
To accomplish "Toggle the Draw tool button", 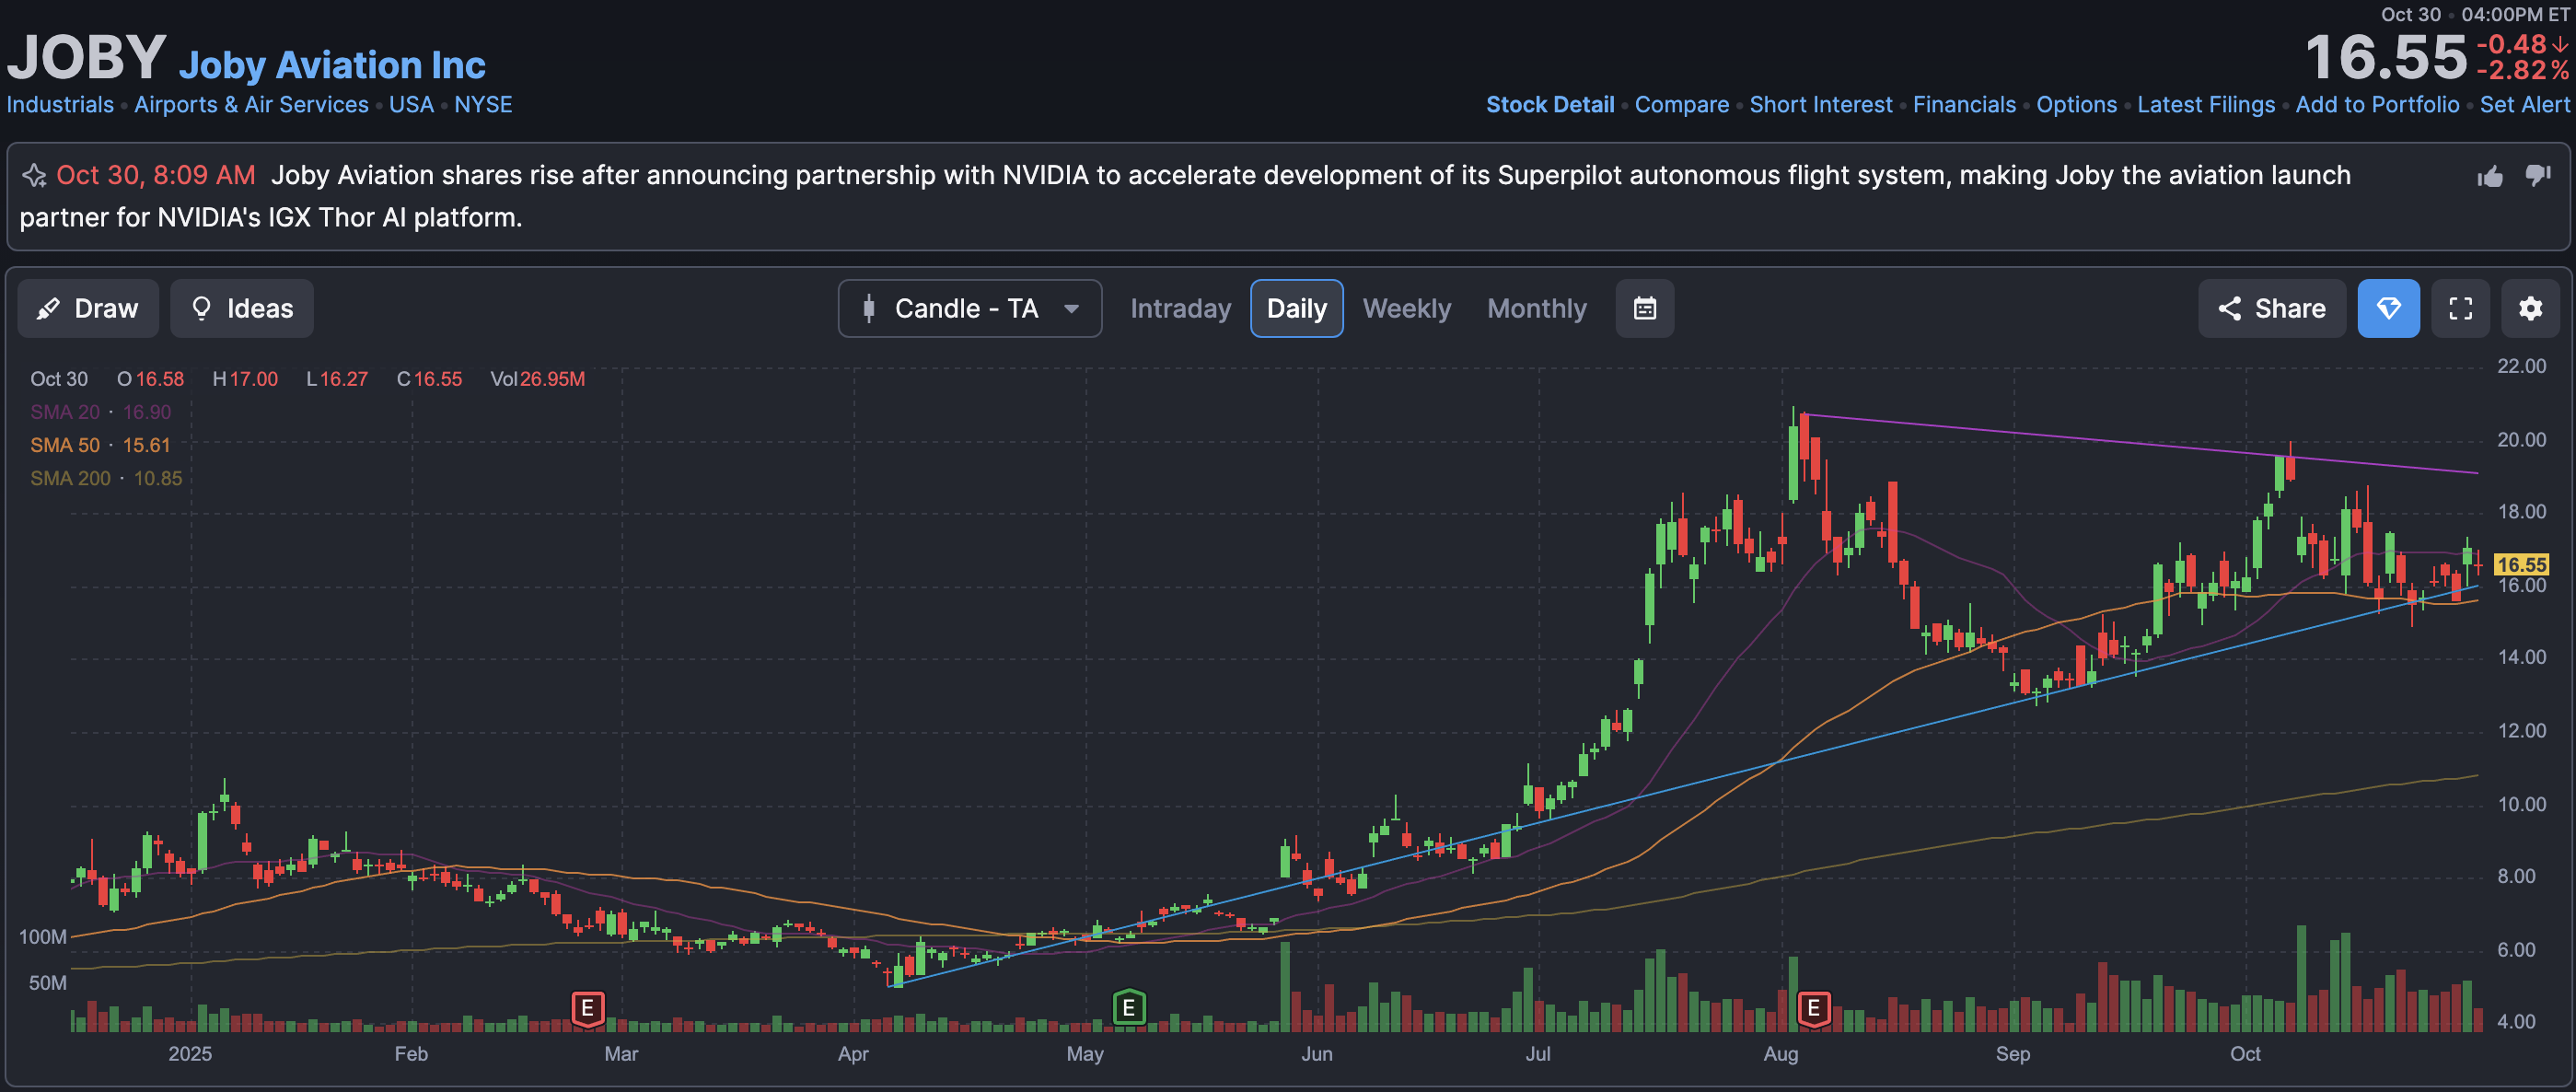I will point(88,308).
